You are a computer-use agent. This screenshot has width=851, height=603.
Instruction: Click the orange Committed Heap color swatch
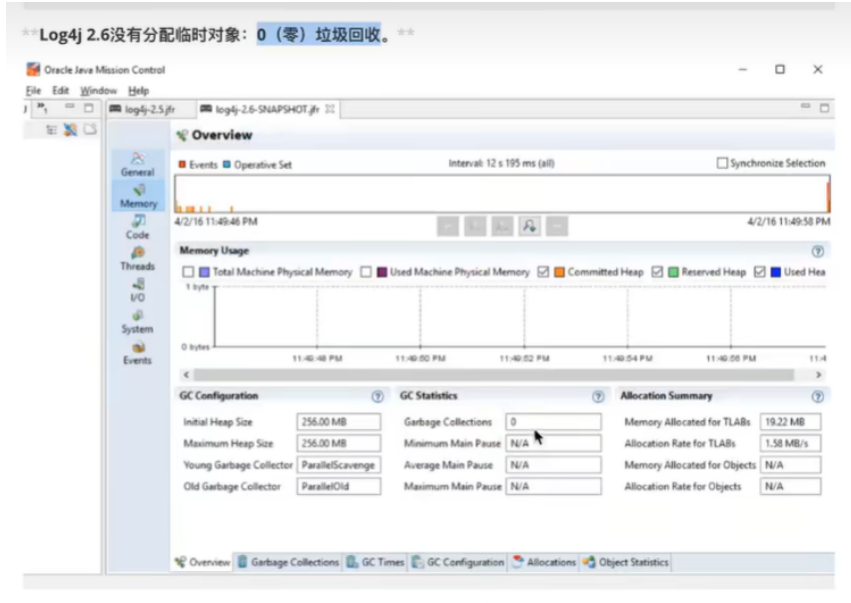click(559, 272)
